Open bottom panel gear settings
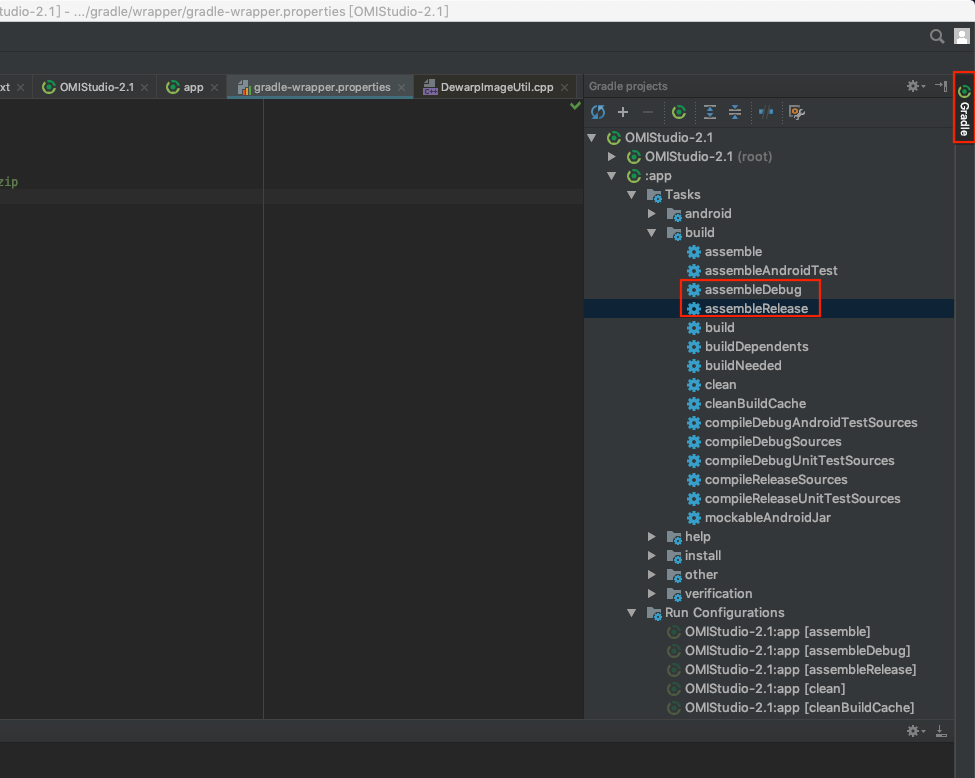 pos(915,731)
